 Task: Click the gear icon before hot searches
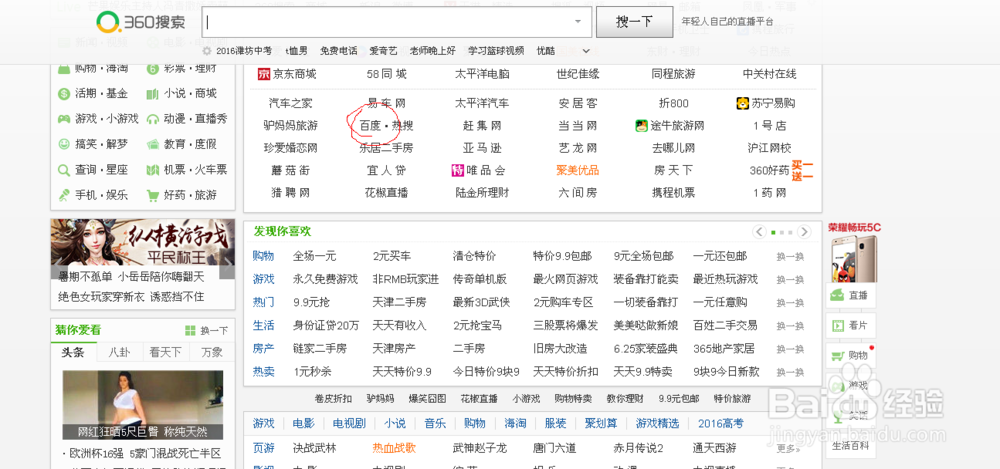[207, 51]
